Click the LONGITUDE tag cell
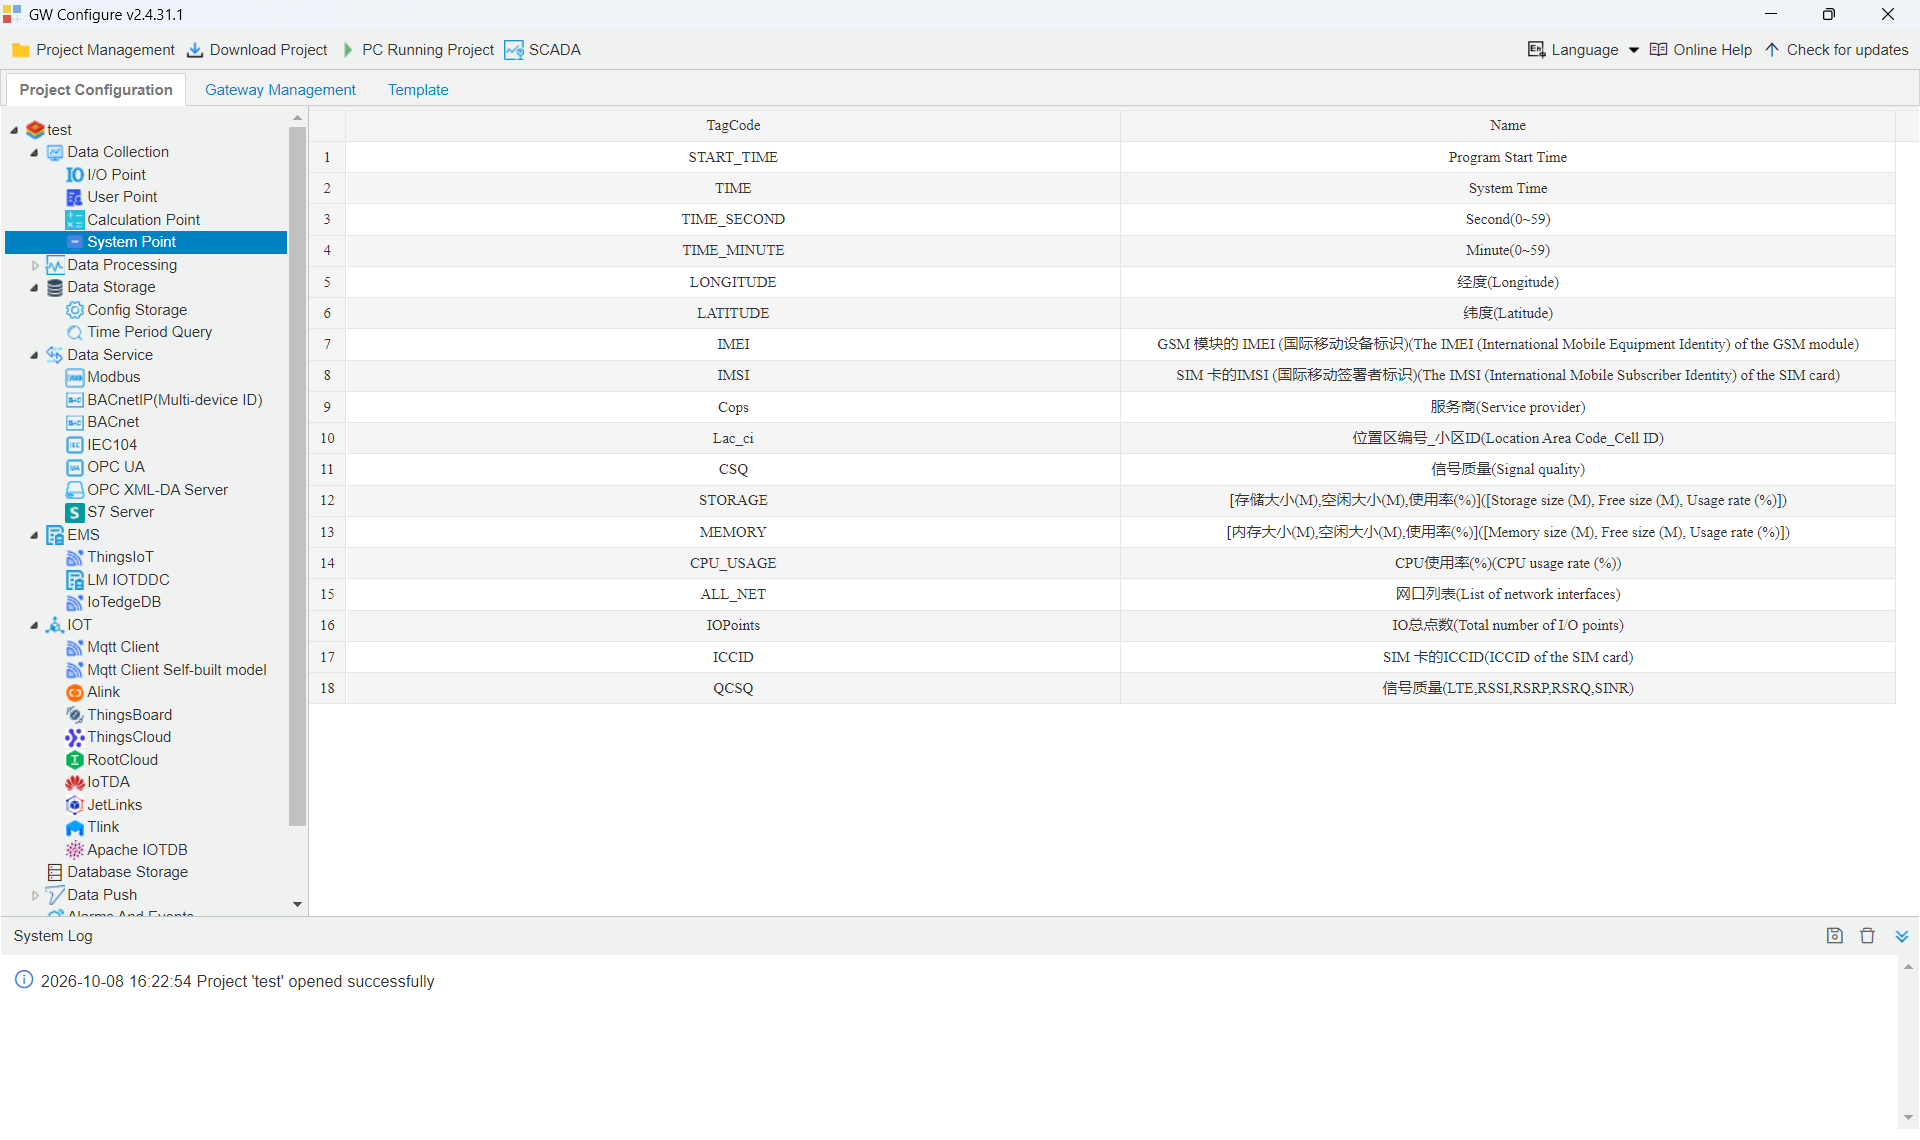The width and height of the screenshot is (1920, 1140). [733, 282]
